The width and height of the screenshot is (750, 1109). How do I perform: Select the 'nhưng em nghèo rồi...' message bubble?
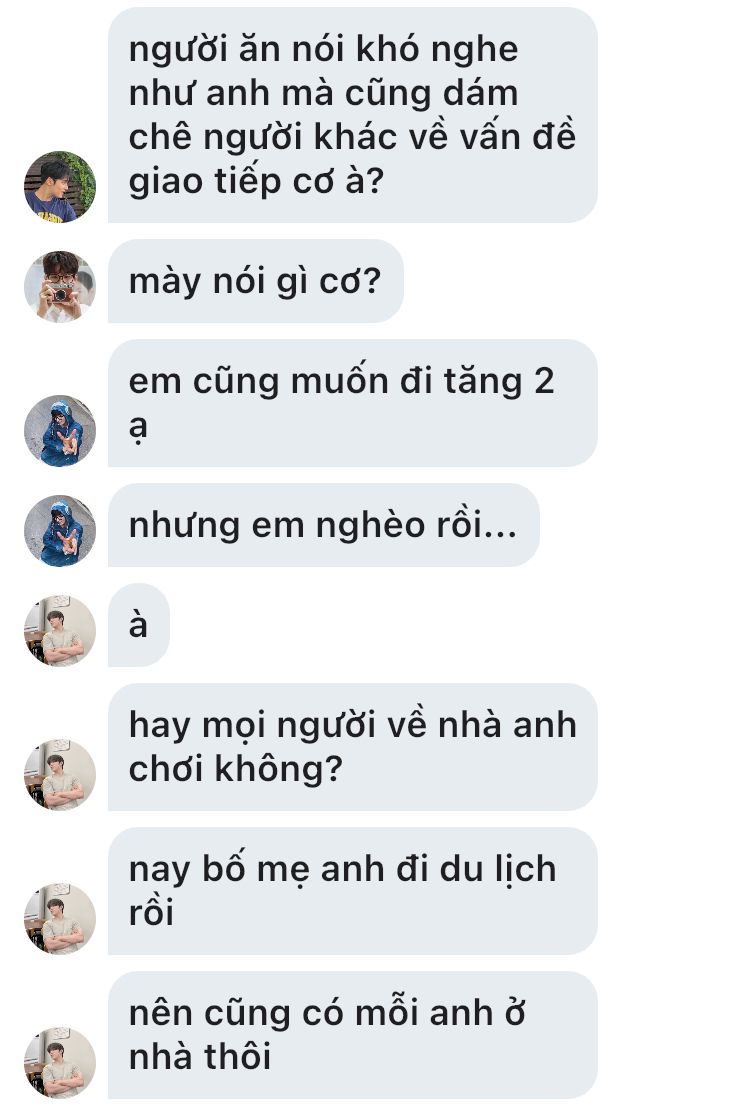pyautogui.click(x=323, y=525)
